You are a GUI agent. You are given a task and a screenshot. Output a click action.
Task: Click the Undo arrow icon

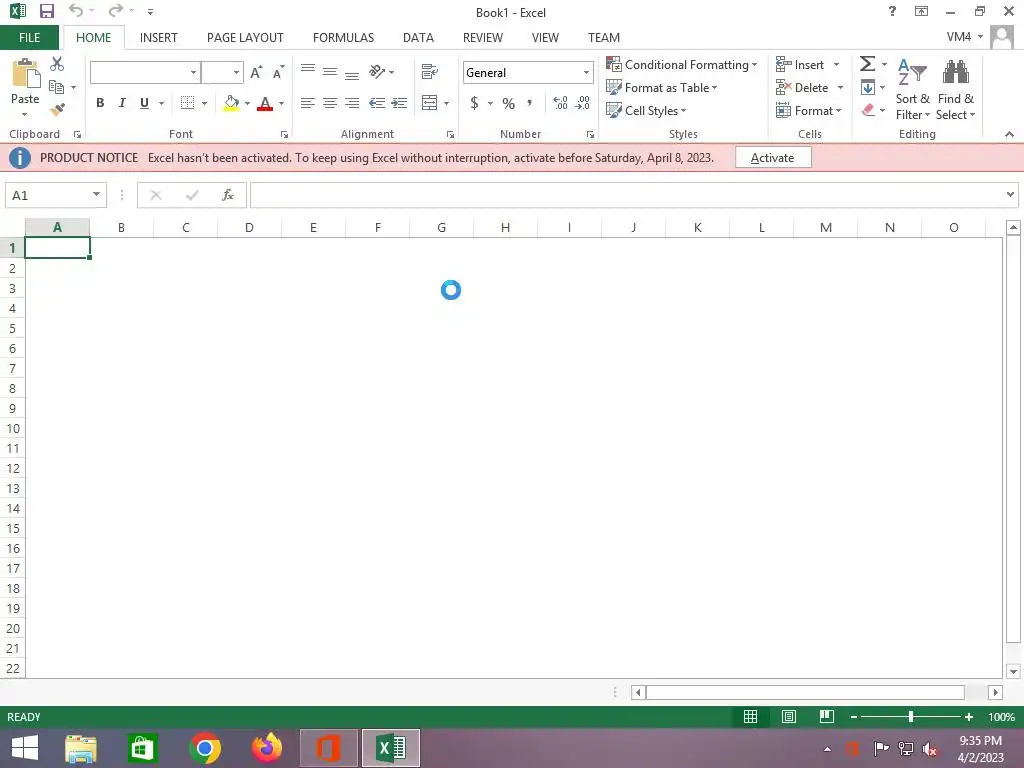click(76, 10)
